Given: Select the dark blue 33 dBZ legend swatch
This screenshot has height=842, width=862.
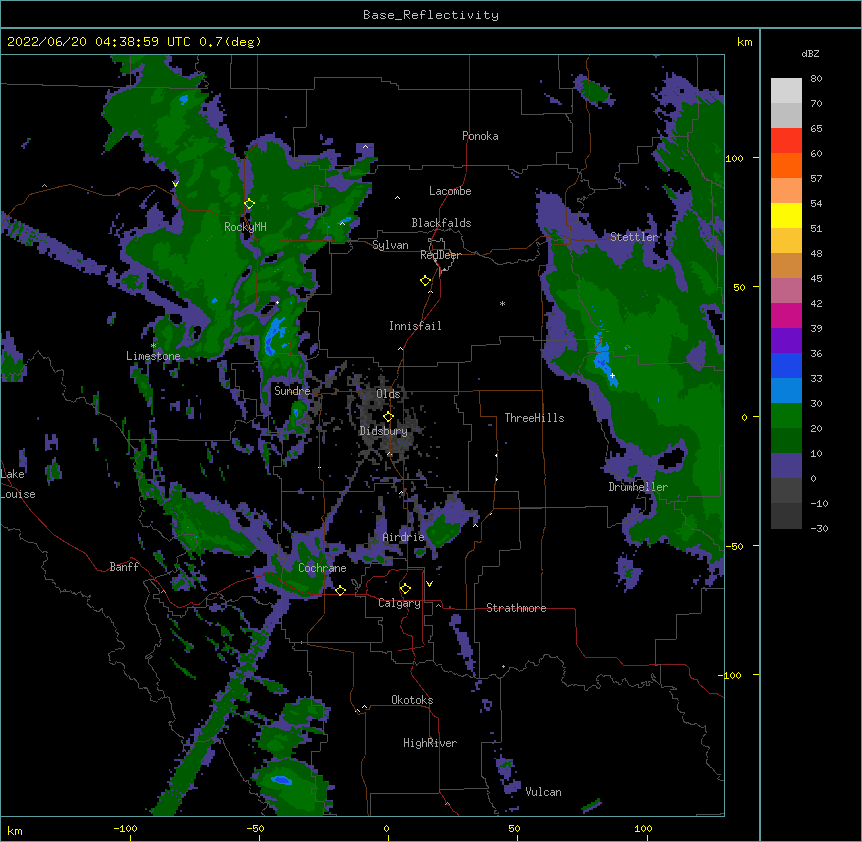Looking at the screenshot, I should coord(786,365).
